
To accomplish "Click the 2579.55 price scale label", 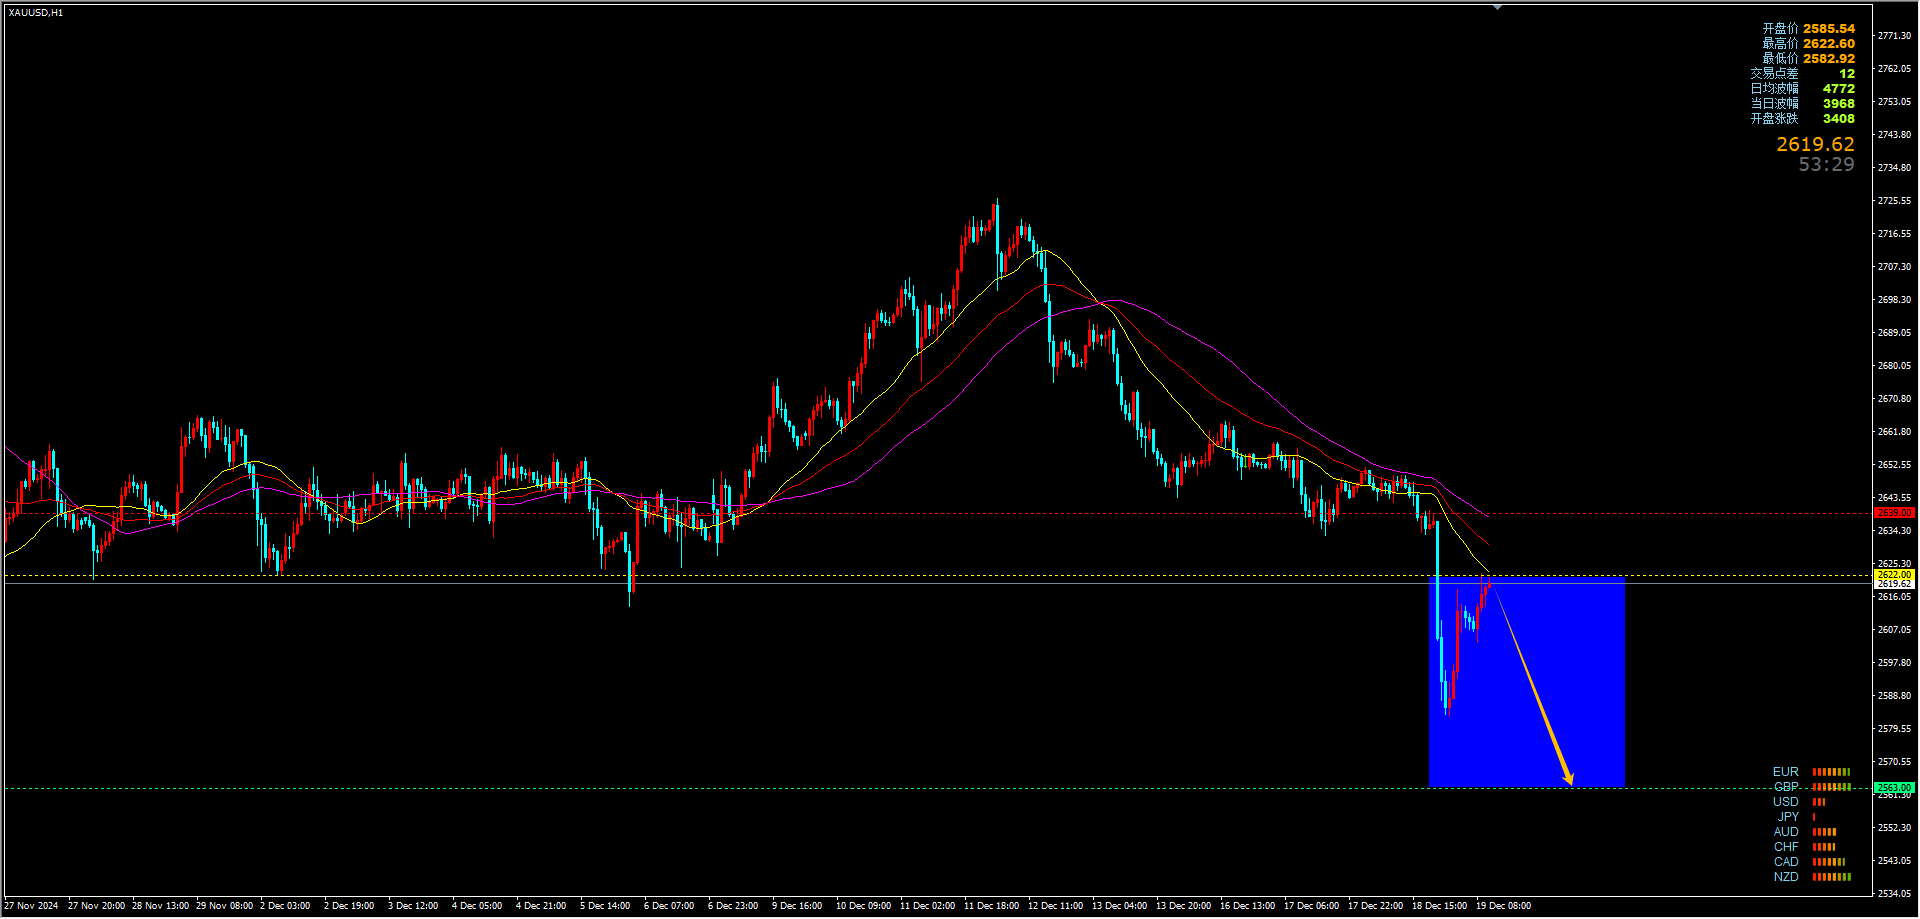I will coord(1894,729).
